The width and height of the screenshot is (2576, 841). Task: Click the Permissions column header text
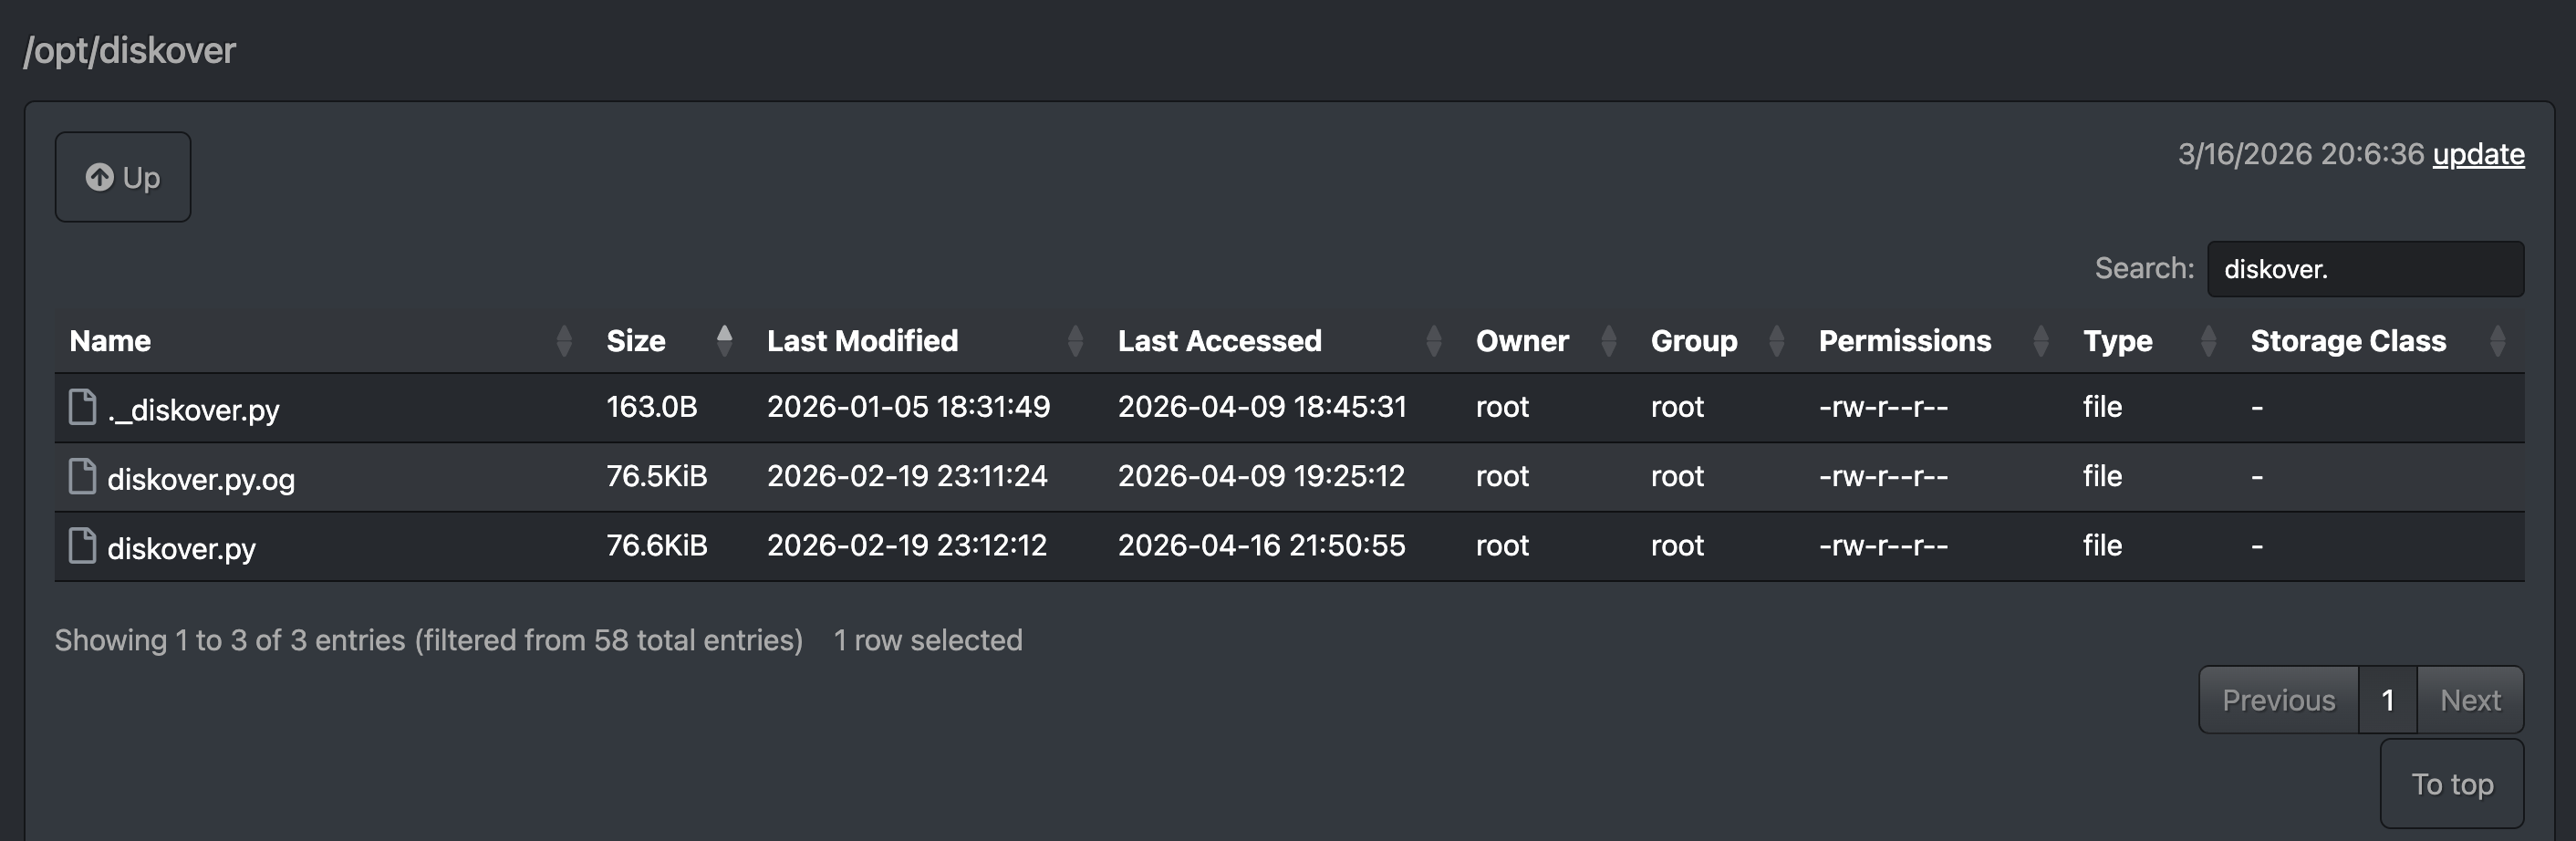(1905, 341)
